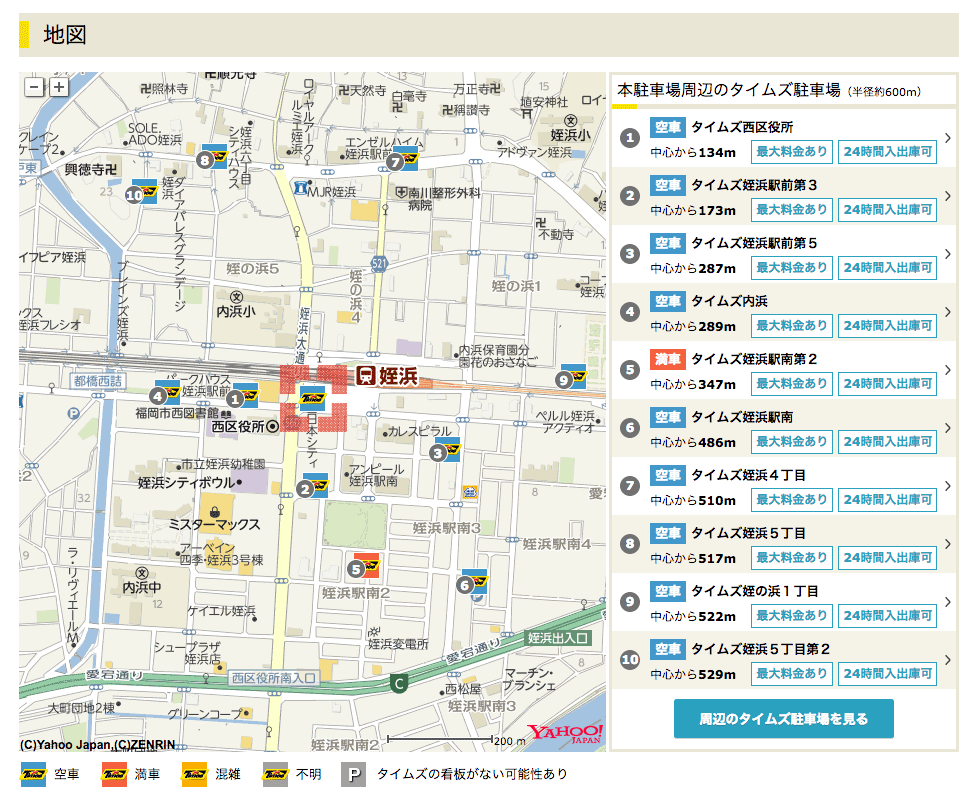Zoom in the map with plus button
The height and width of the screenshot is (808, 979).
[59, 87]
